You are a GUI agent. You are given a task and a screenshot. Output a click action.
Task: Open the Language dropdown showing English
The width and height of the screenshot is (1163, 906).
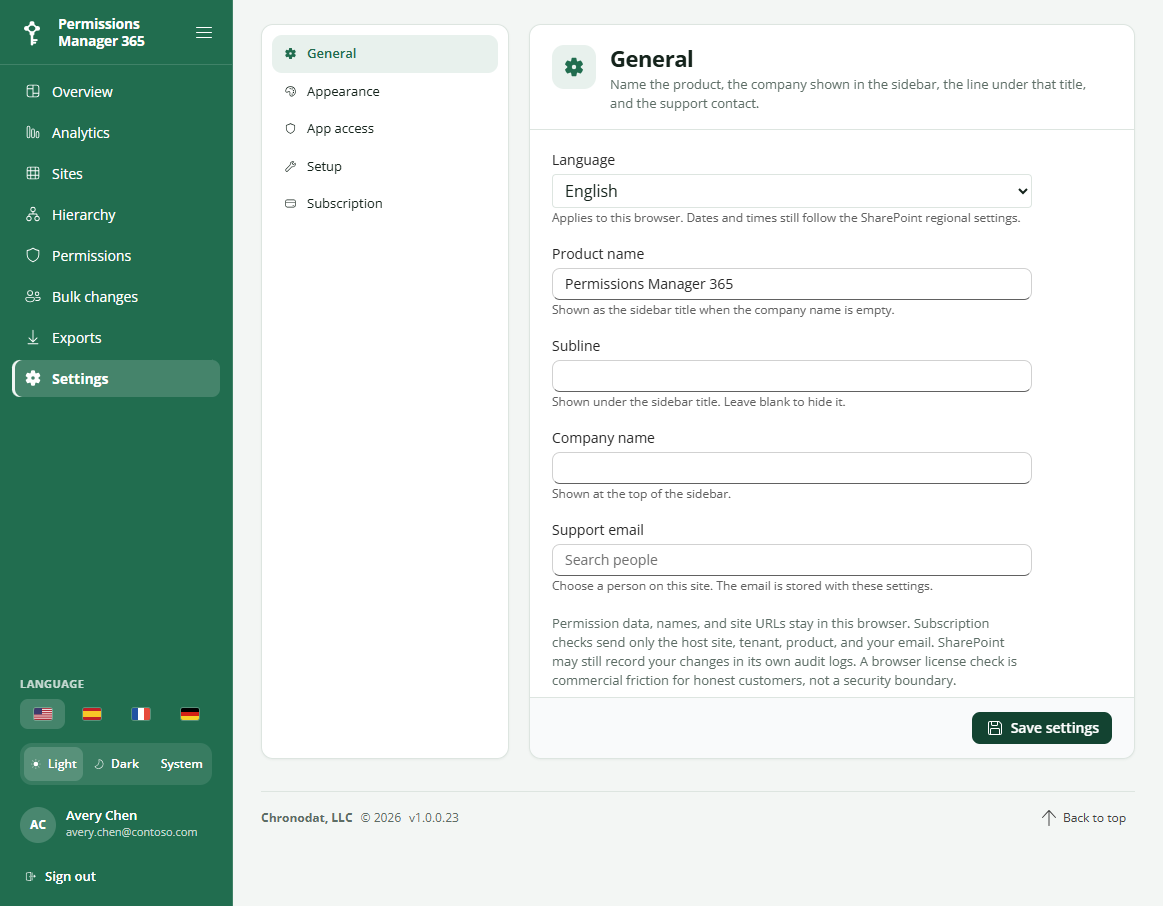point(791,191)
